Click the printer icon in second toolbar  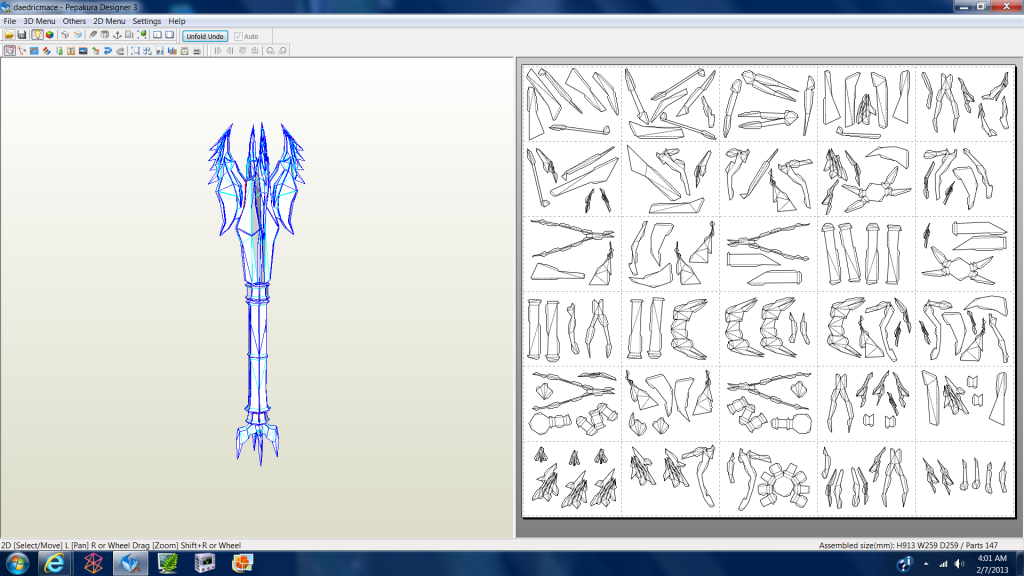coord(197,51)
